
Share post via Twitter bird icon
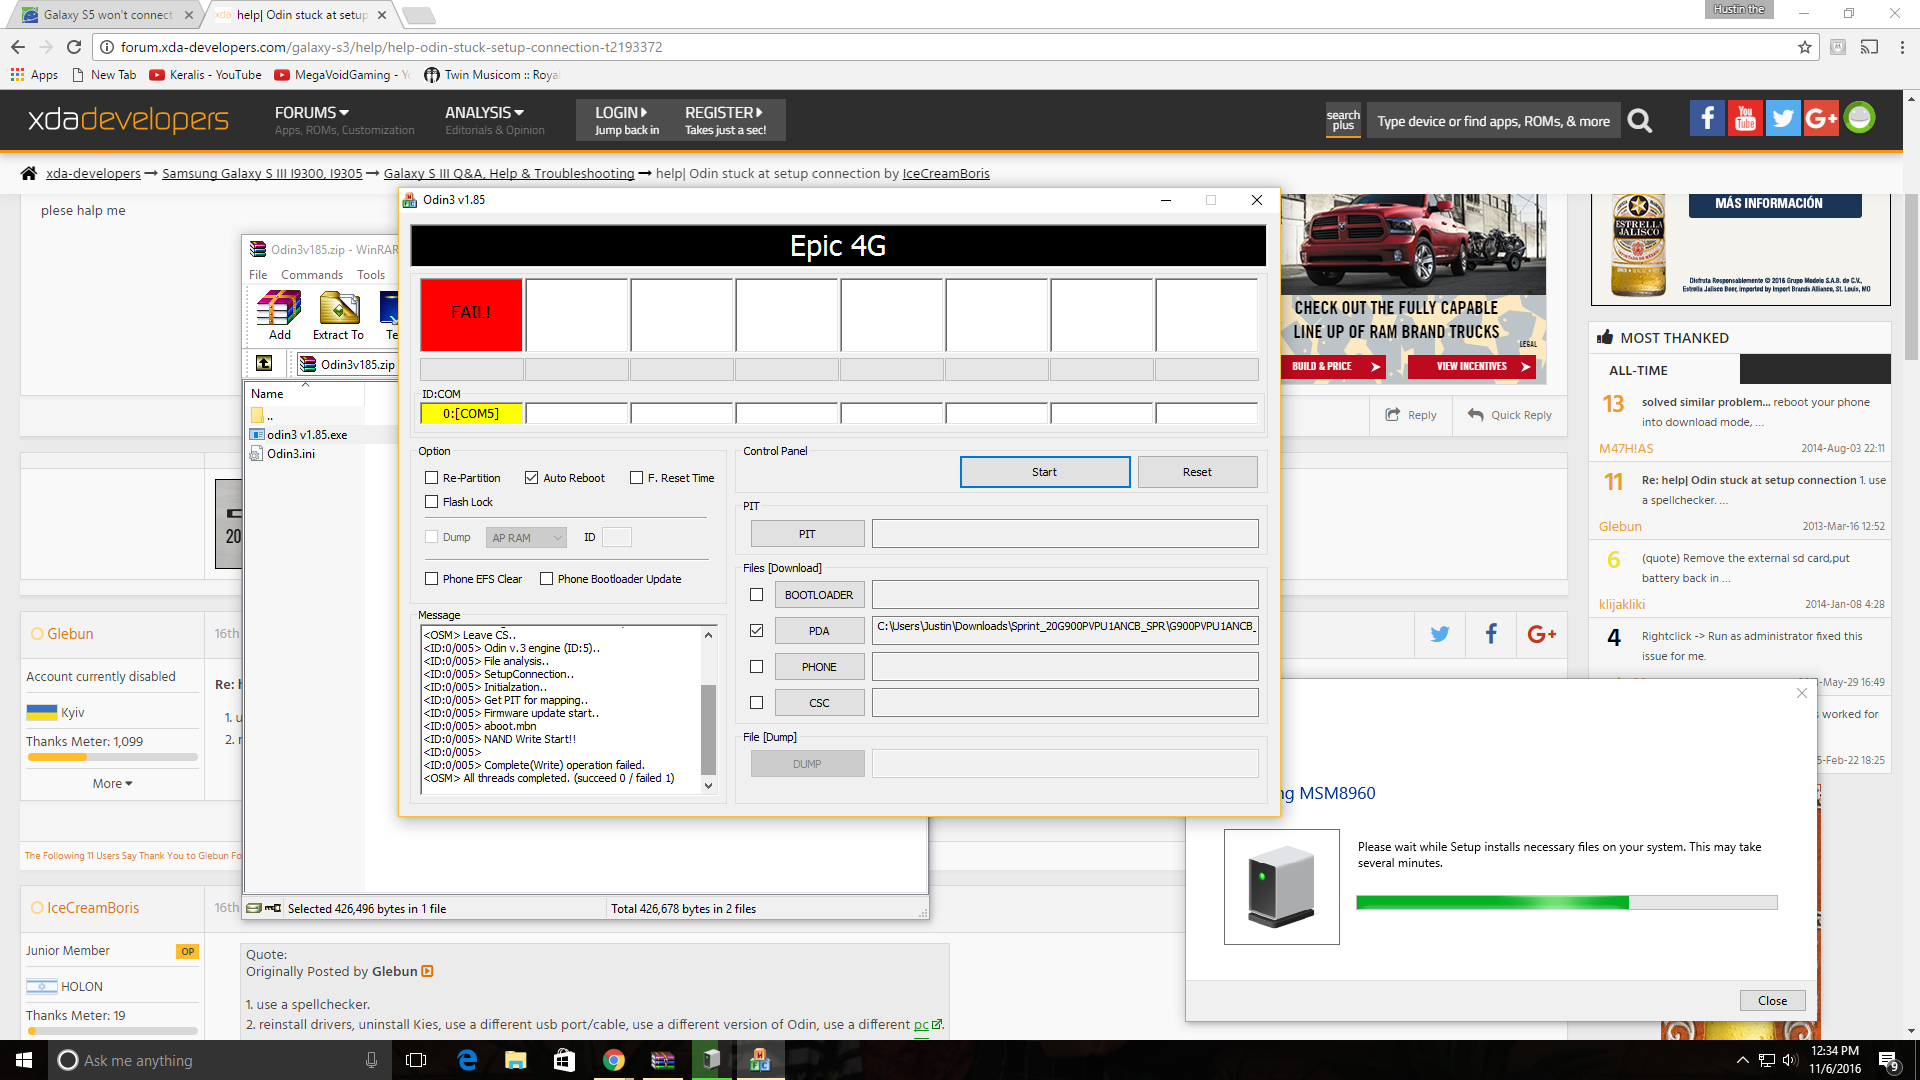1440,634
